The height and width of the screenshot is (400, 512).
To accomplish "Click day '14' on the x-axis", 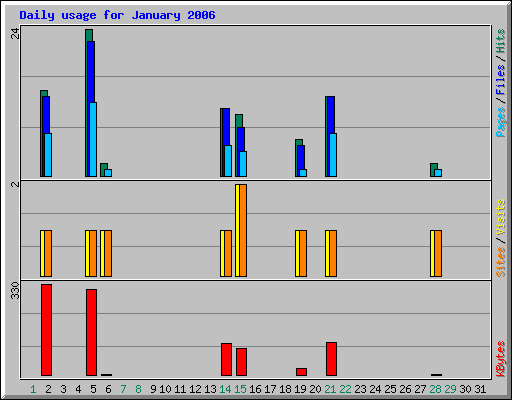I will (x=225, y=389).
